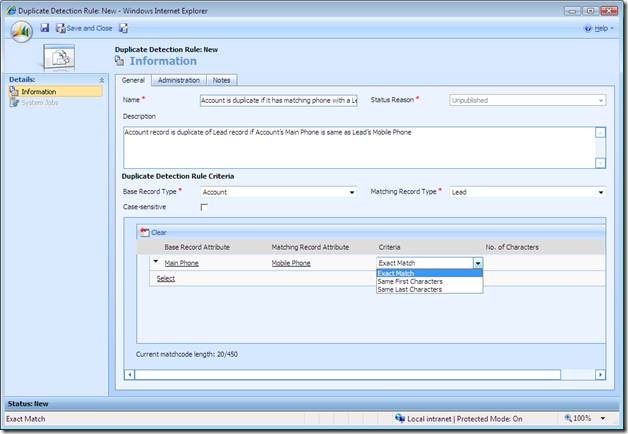Switch to the Administration tab
Image resolution: width=628 pixels, height=434 pixels.
(177, 80)
